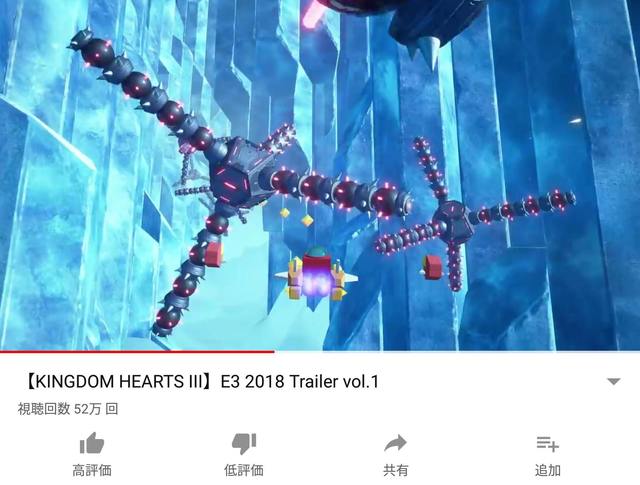Tap the share arrow icon
Viewport: 640px width, 485px height.
(395, 443)
